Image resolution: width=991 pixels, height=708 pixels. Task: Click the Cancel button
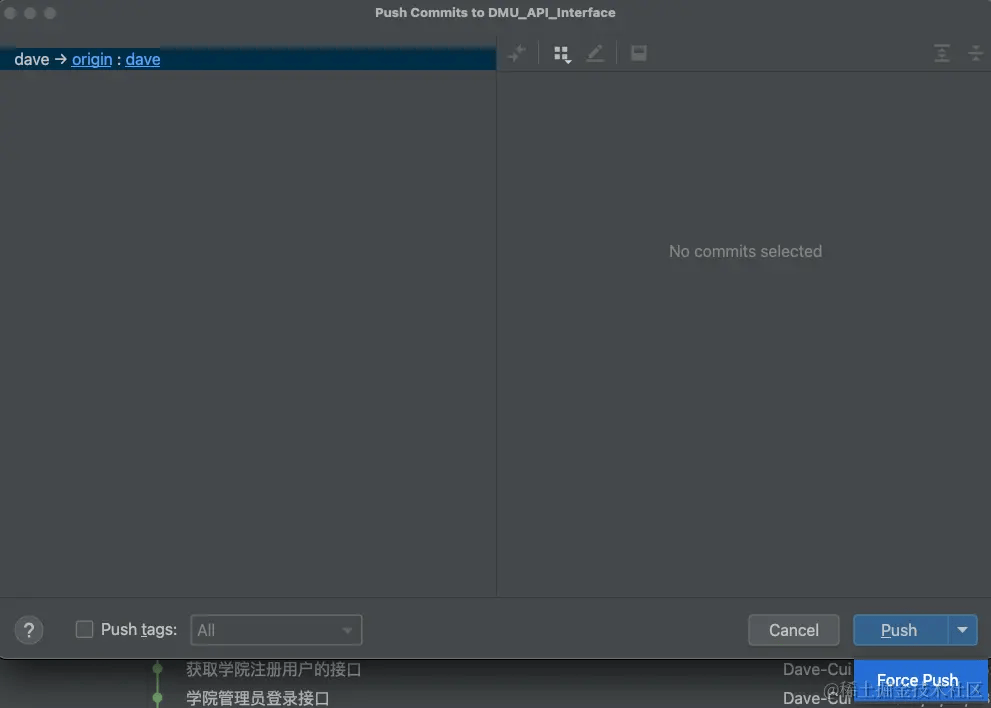(794, 630)
